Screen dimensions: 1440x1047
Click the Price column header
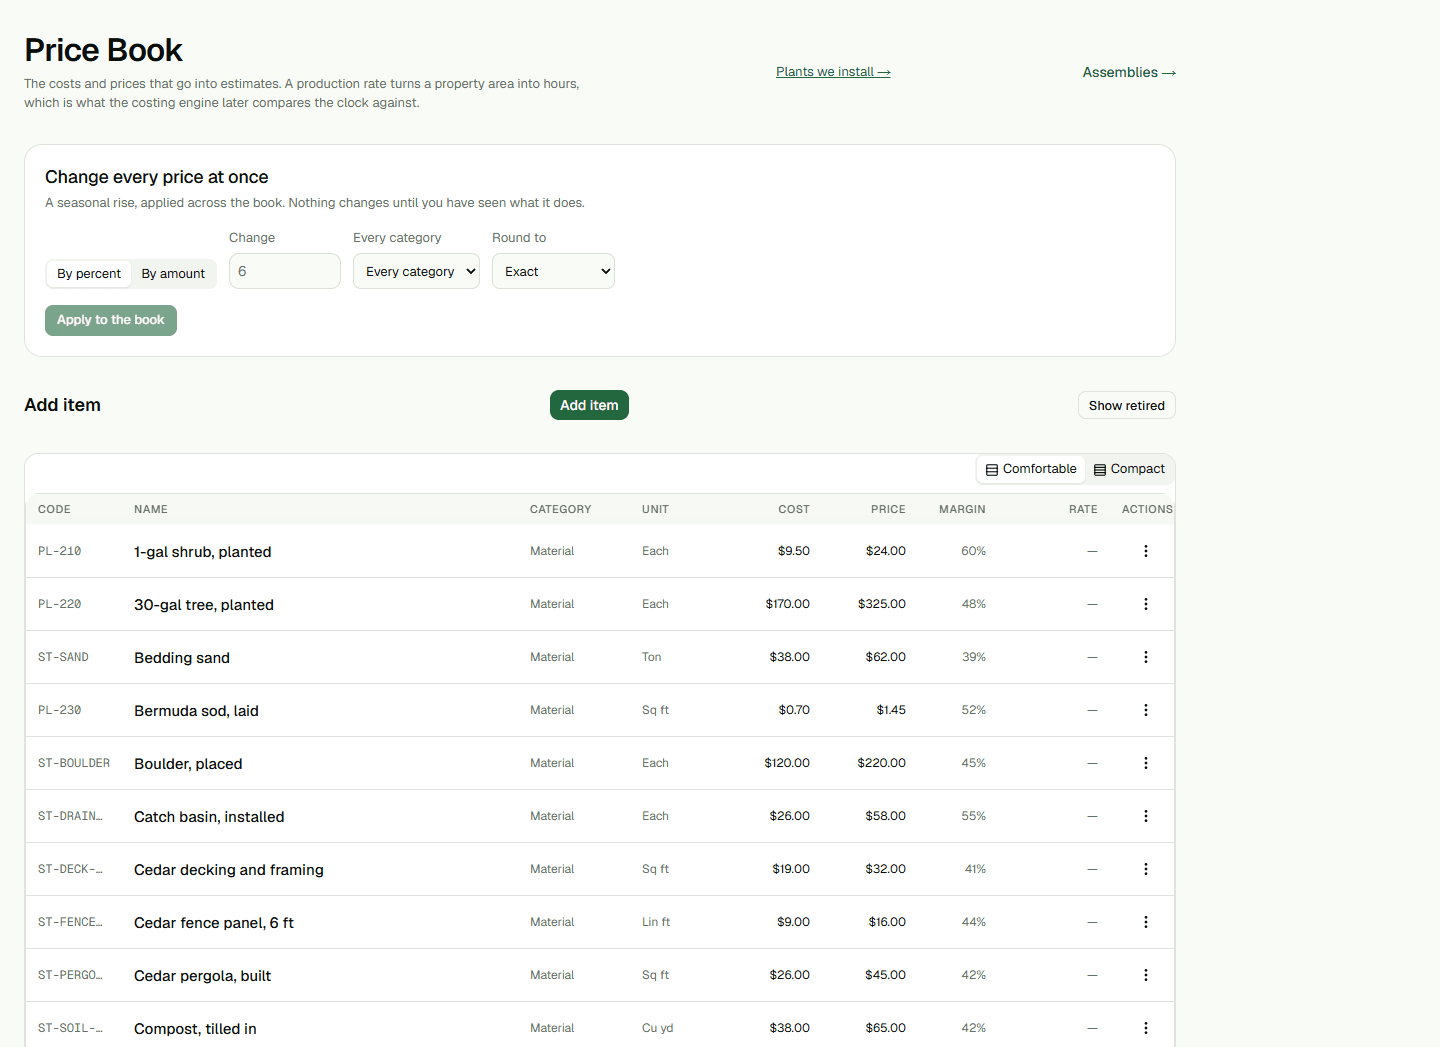coord(888,509)
